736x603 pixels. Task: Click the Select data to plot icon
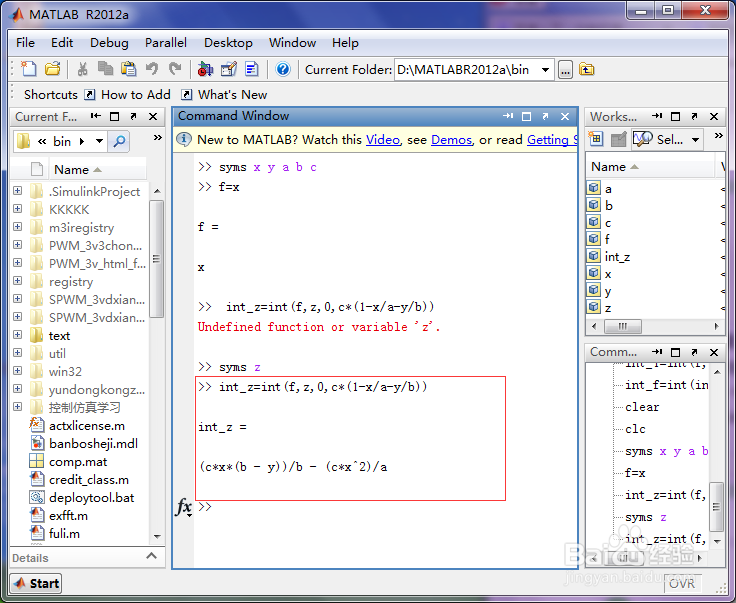(x=643, y=139)
